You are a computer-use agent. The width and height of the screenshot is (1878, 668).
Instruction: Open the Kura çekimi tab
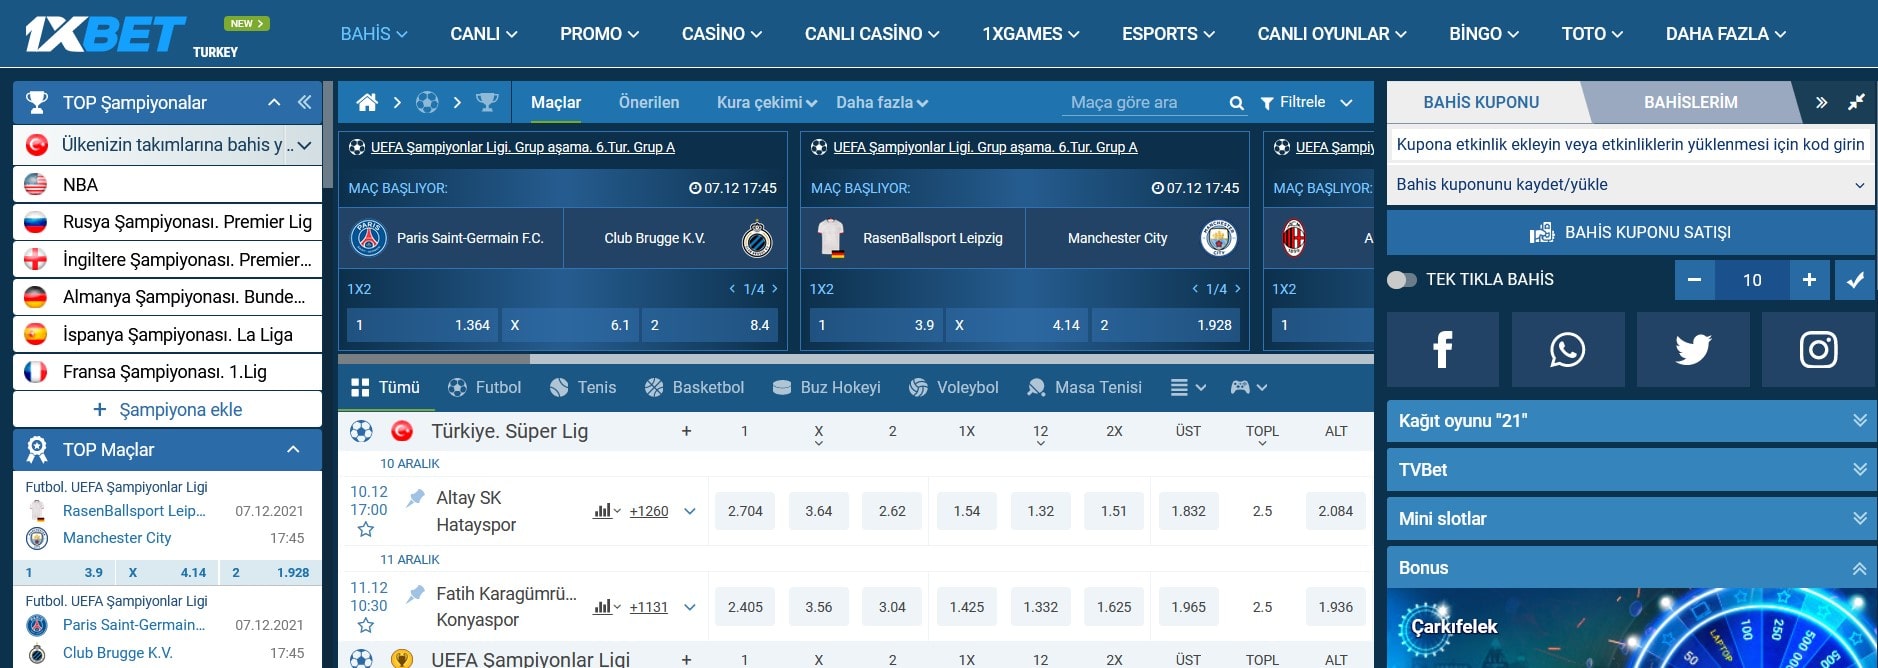pyautogui.click(x=767, y=102)
